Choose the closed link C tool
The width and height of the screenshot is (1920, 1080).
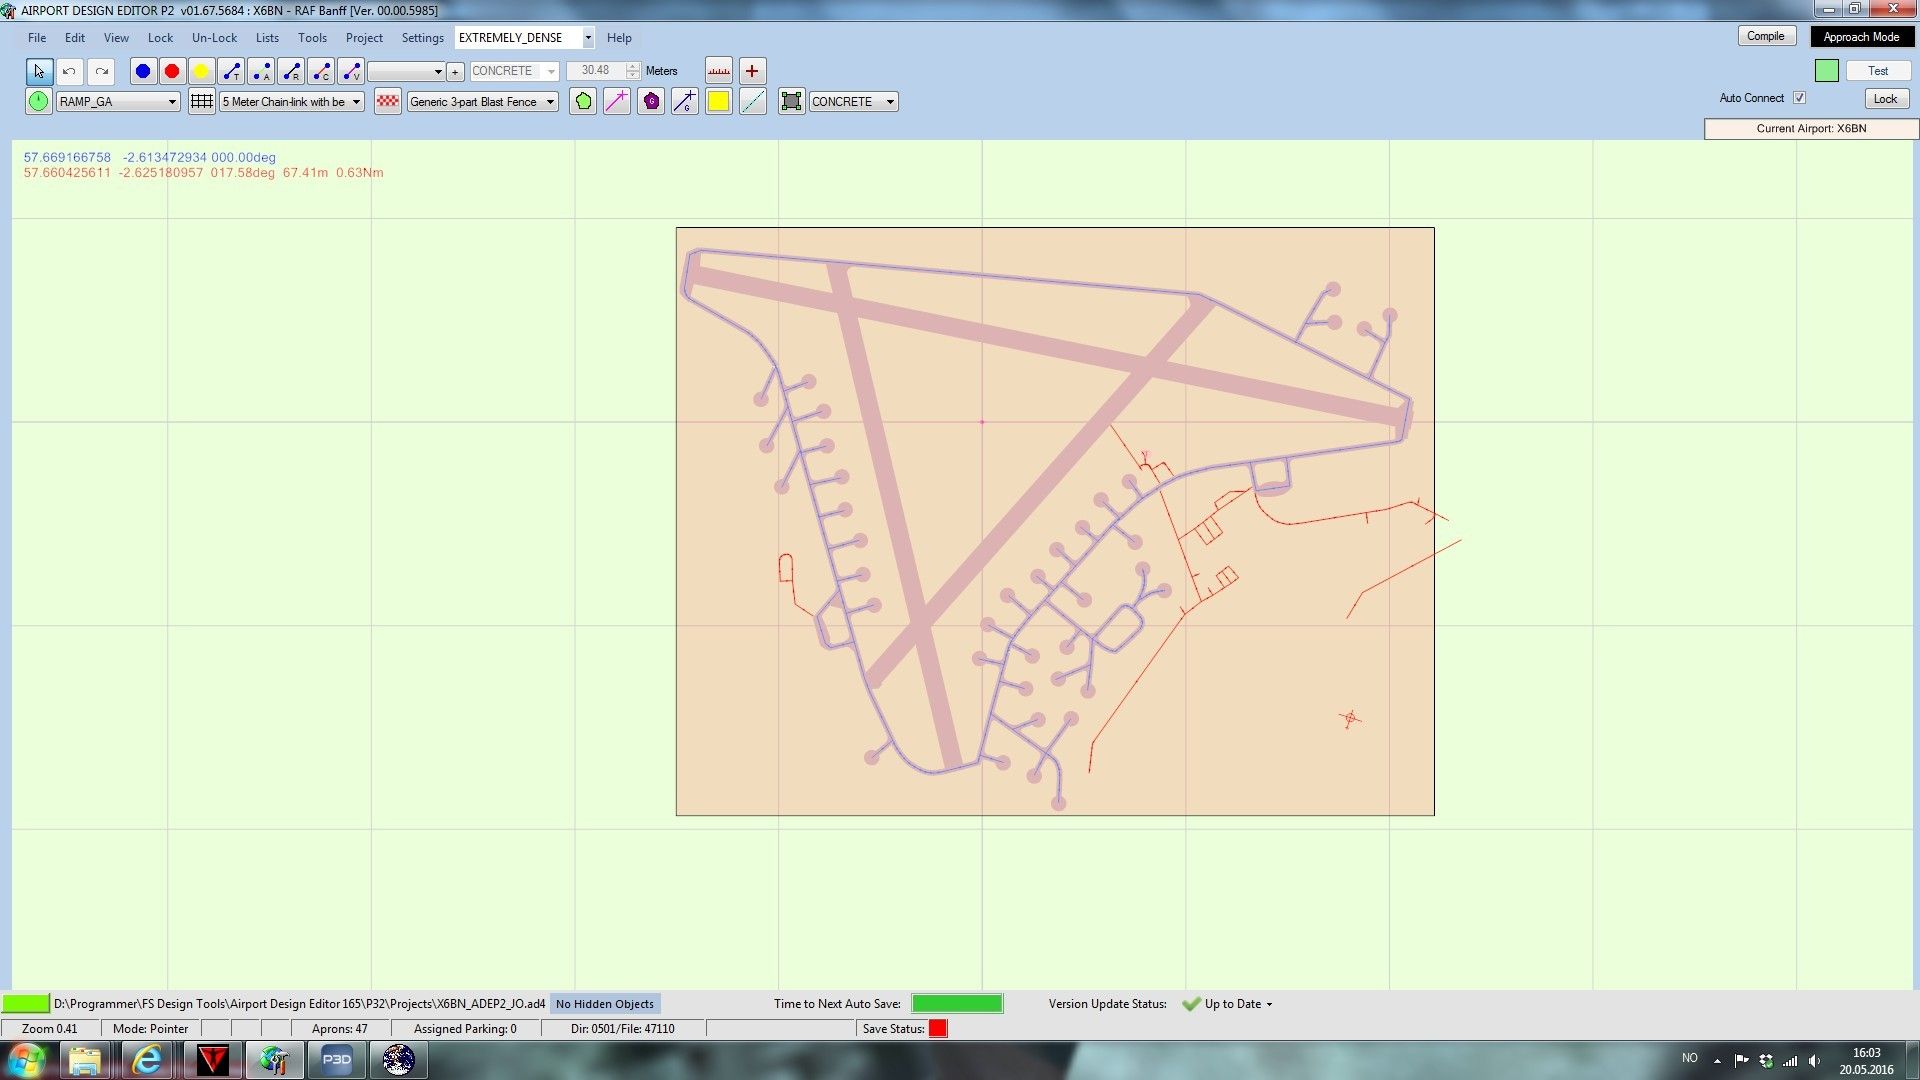(x=321, y=71)
